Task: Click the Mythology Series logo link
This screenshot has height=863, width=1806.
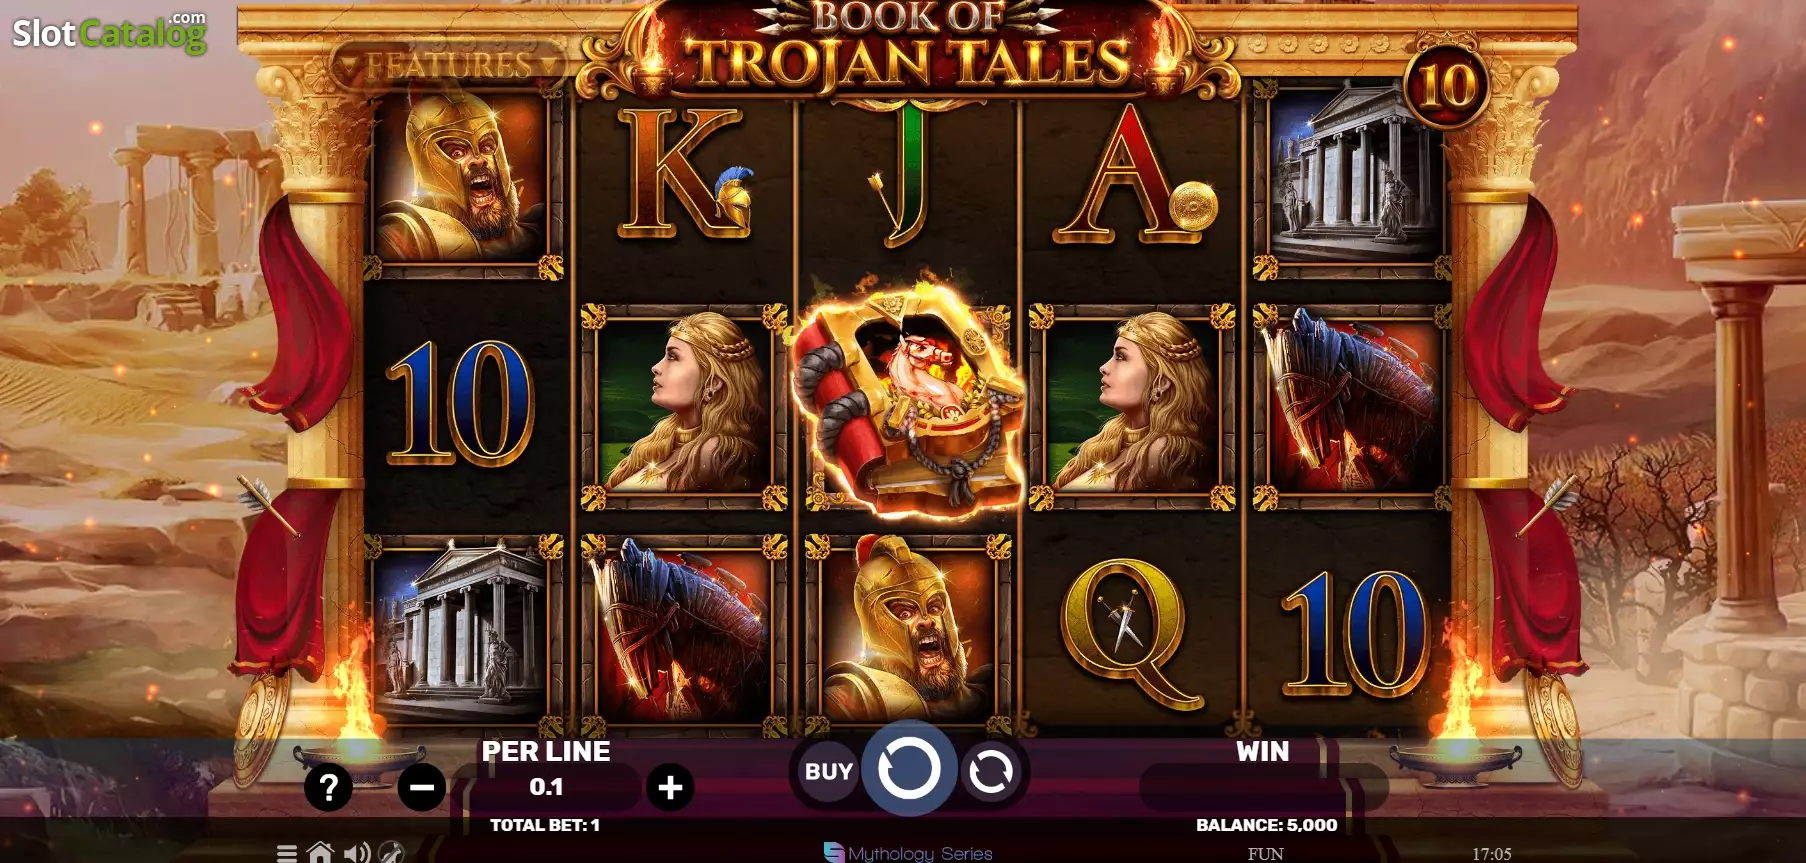Action: click(x=908, y=853)
